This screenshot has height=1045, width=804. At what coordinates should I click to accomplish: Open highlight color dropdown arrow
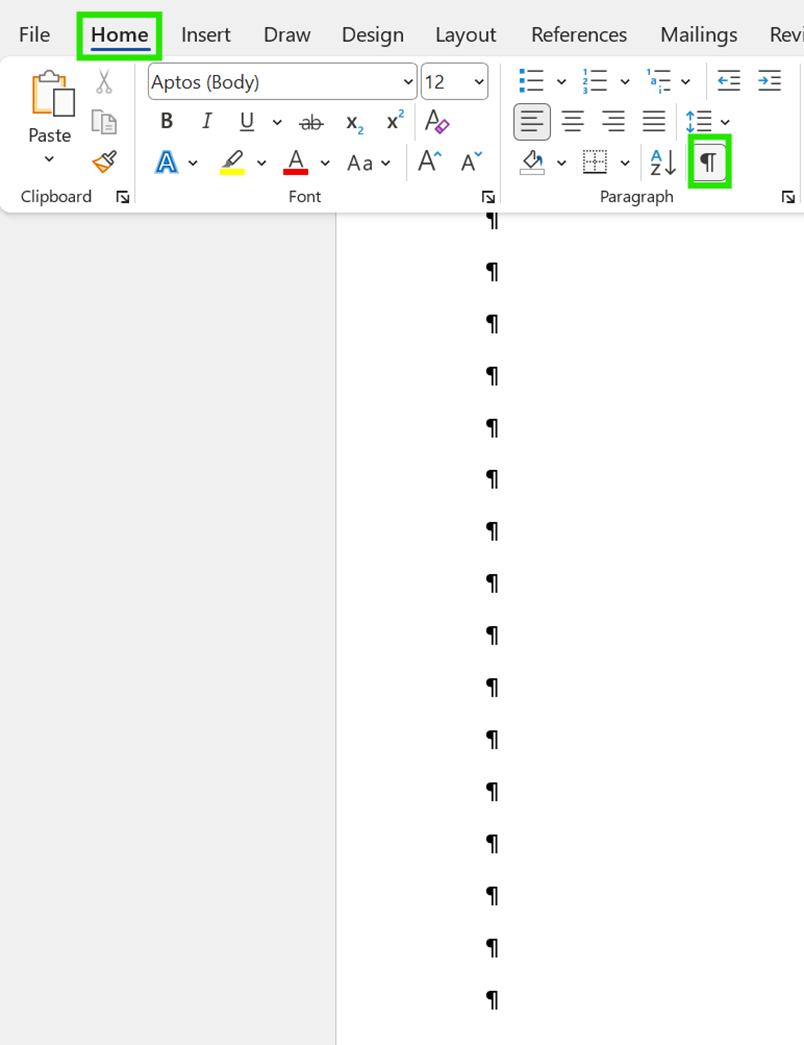(x=261, y=163)
